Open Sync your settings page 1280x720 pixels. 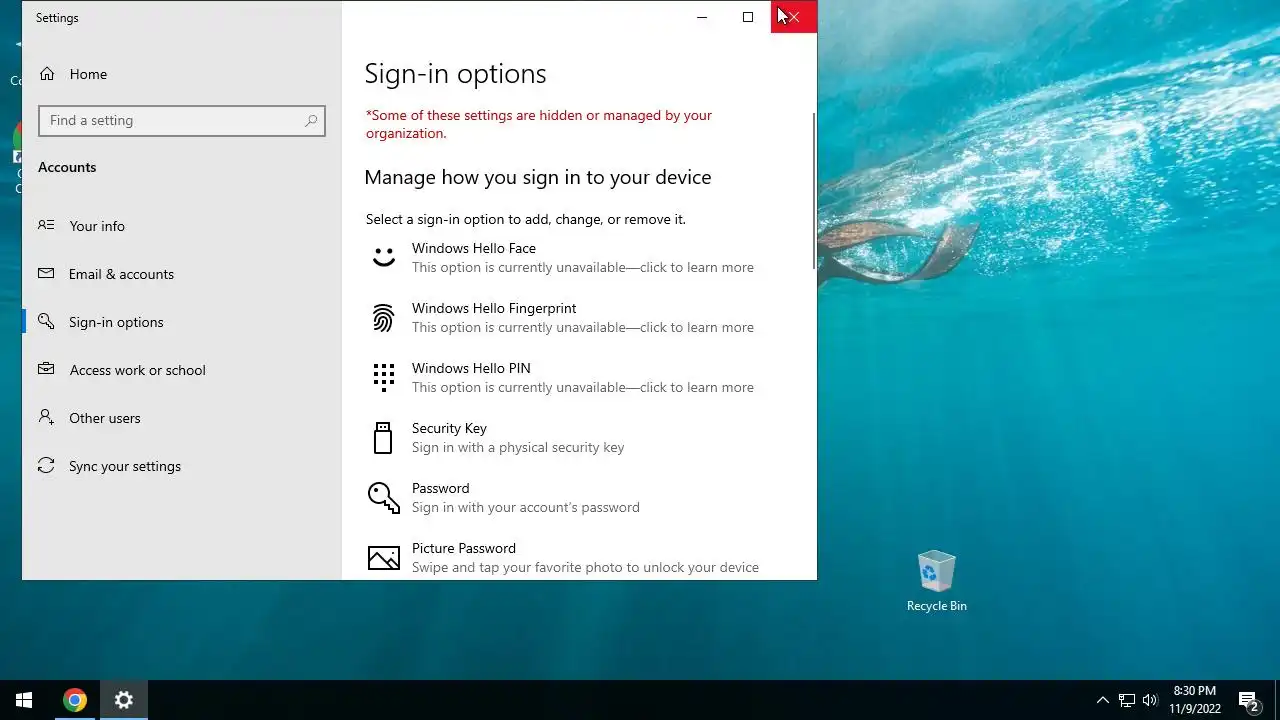[x=182, y=466]
